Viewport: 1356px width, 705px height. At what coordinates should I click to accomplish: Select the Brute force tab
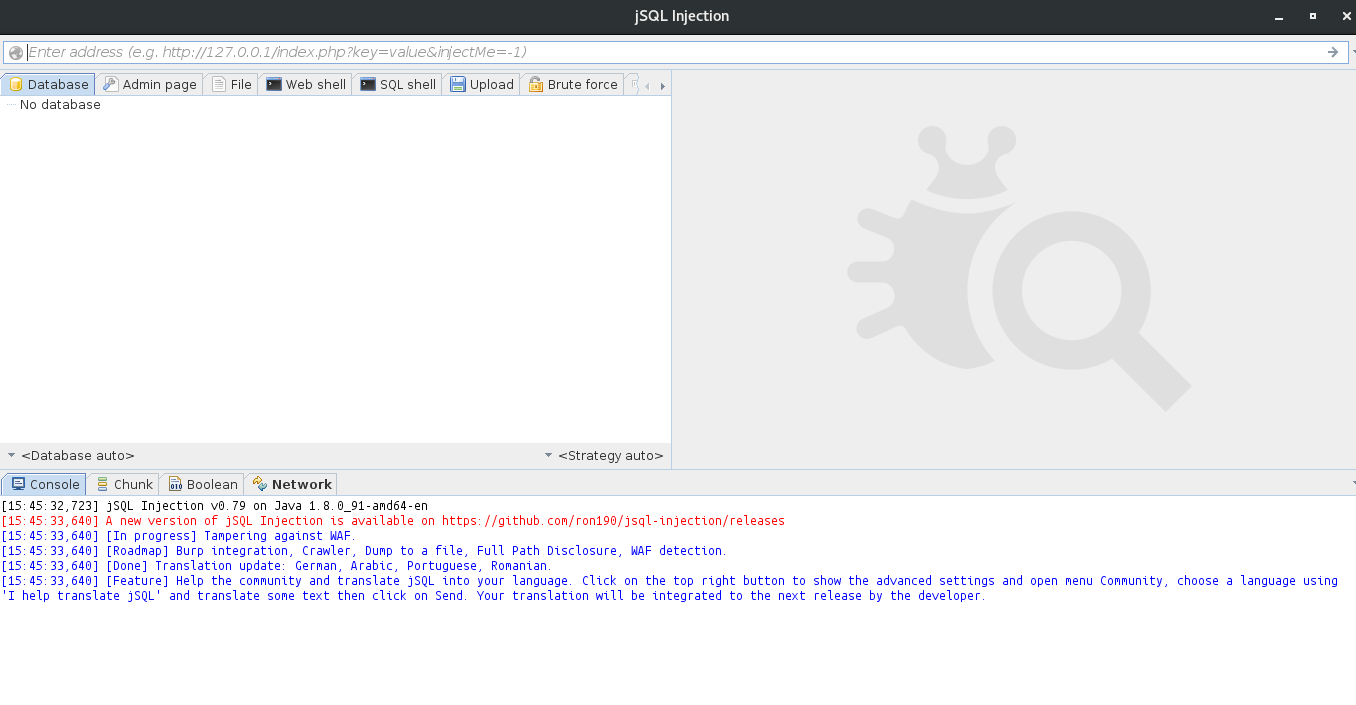click(x=573, y=85)
